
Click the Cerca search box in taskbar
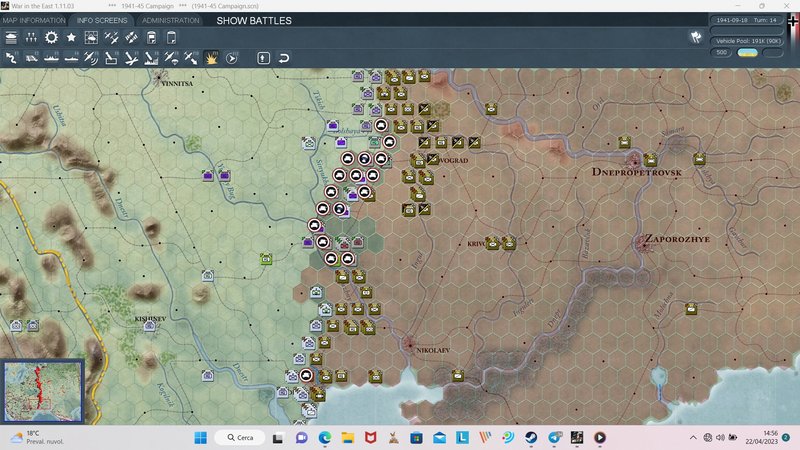240,438
